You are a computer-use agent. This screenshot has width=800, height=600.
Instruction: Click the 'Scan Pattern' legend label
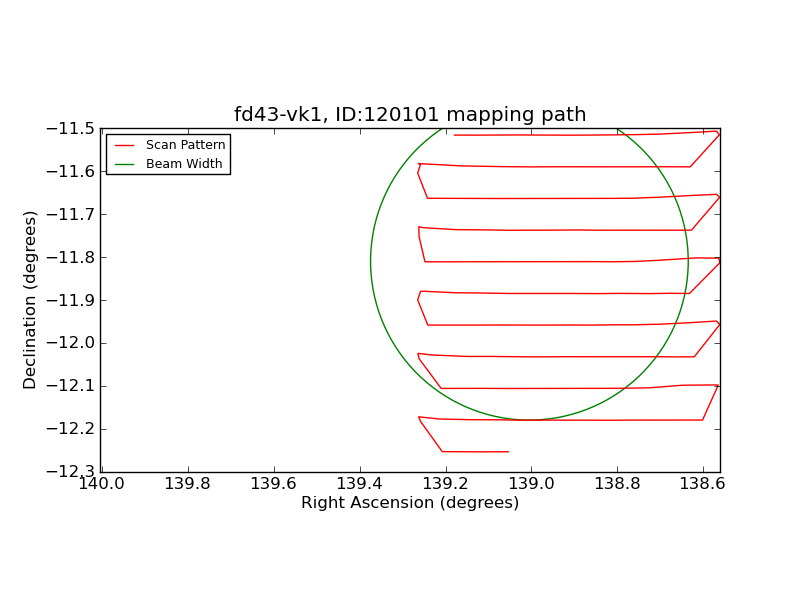click(186, 145)
